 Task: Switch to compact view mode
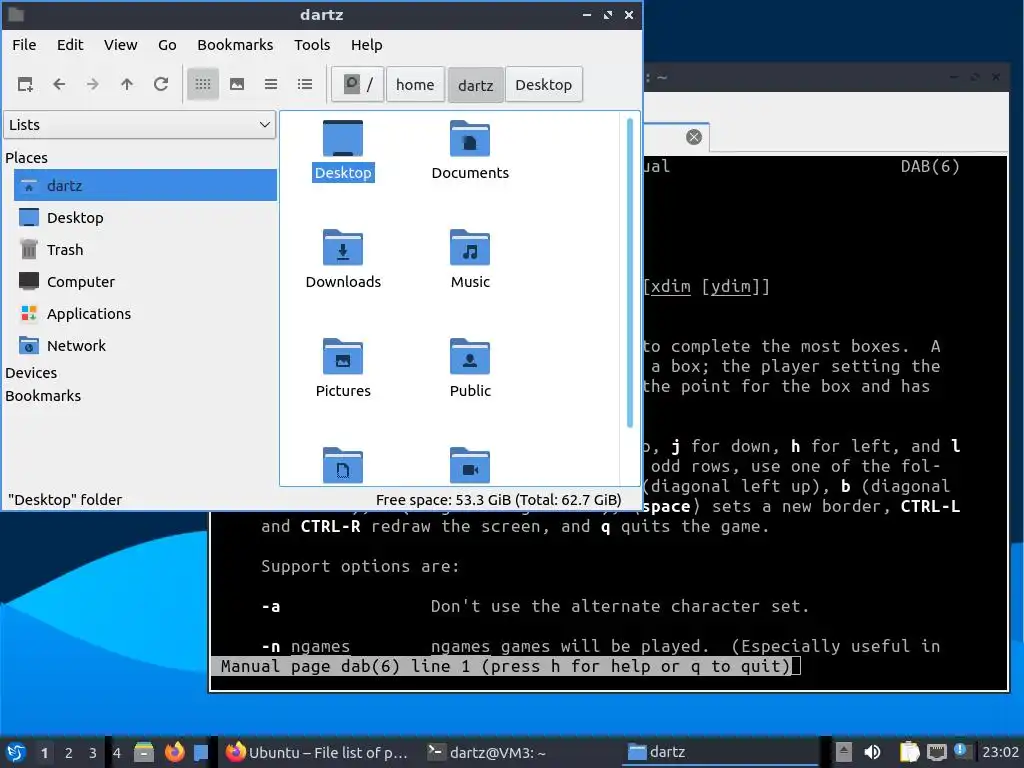(271, 84)
